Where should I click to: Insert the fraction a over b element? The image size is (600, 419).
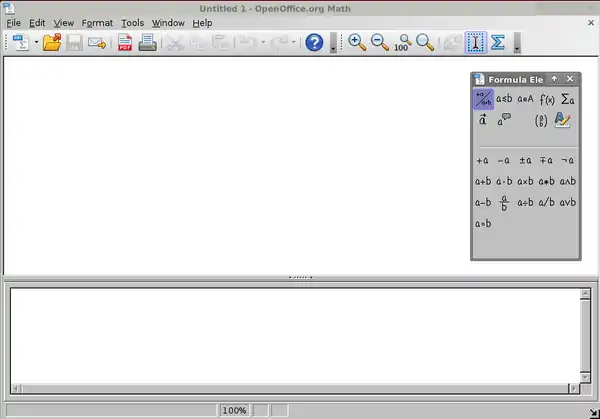coord(504,202)
